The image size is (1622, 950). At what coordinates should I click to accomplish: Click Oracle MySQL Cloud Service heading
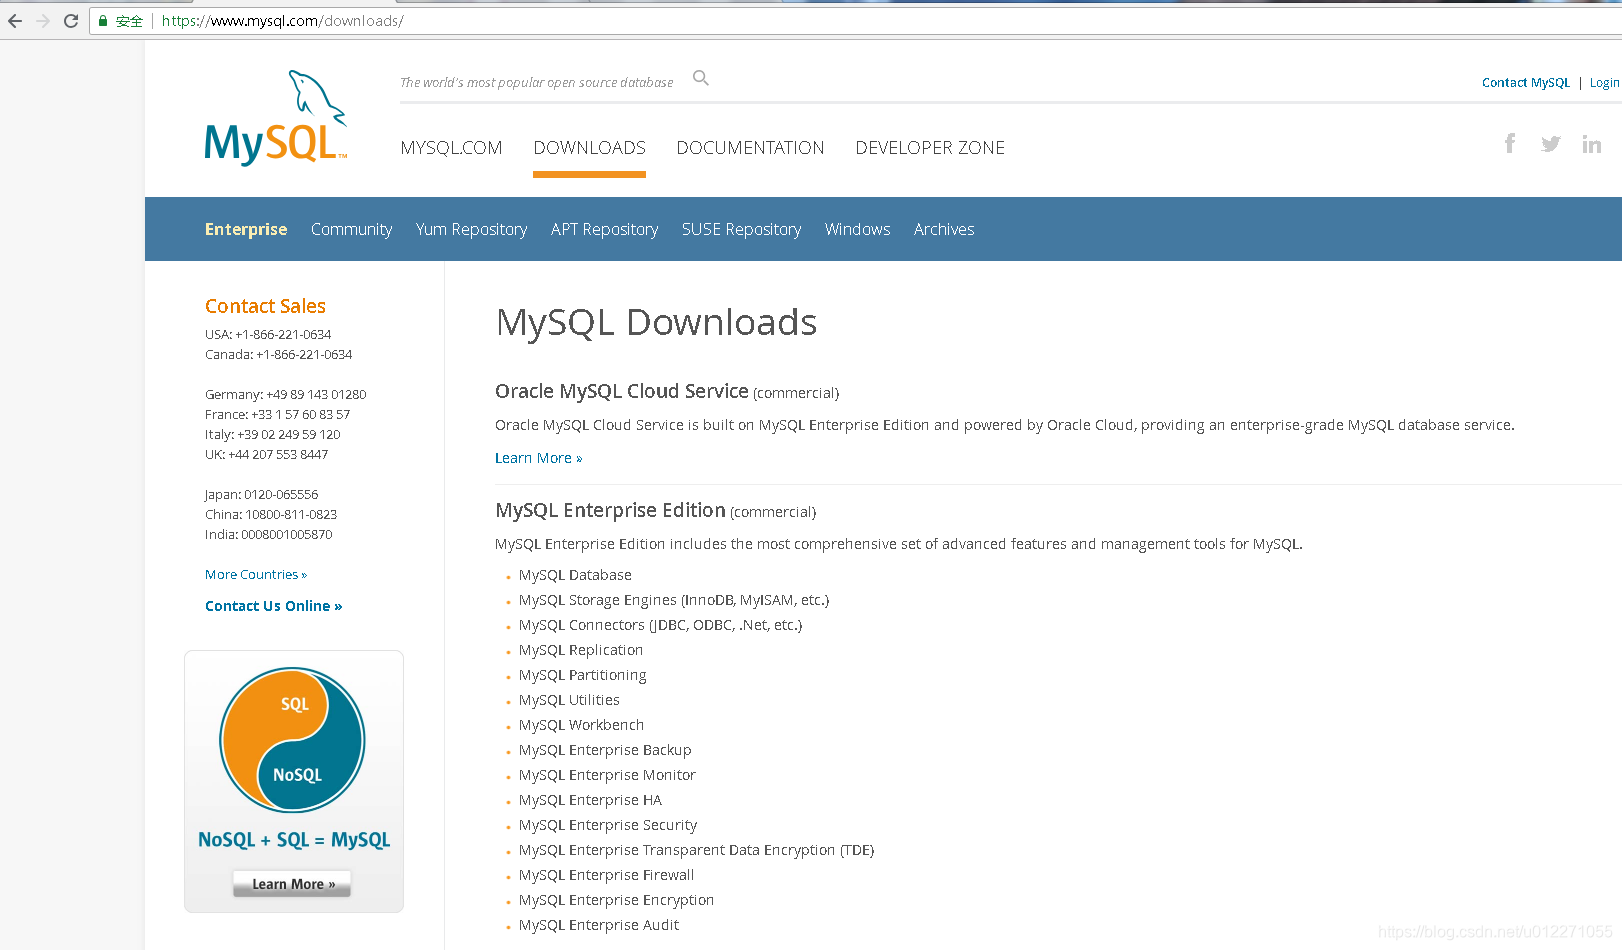[621, 391]
